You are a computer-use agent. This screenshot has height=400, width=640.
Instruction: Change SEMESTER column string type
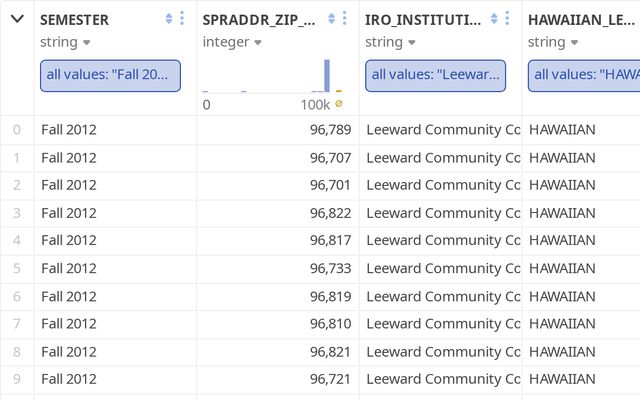64,42
